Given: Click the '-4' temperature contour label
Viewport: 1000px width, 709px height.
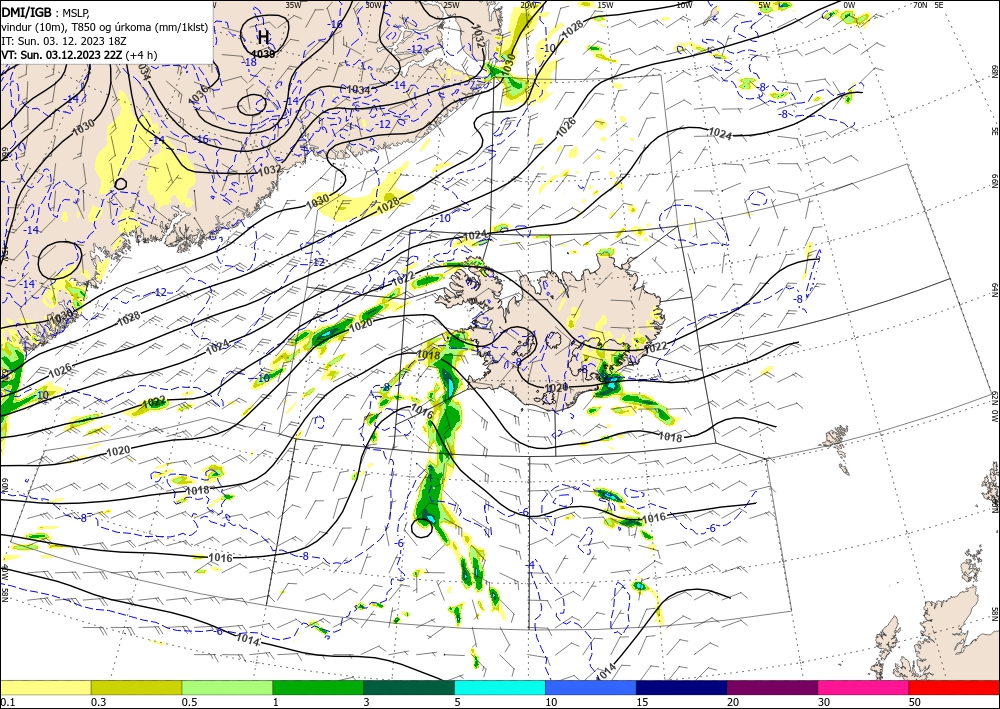Looking at the screenshot, I should coord(531,565).
